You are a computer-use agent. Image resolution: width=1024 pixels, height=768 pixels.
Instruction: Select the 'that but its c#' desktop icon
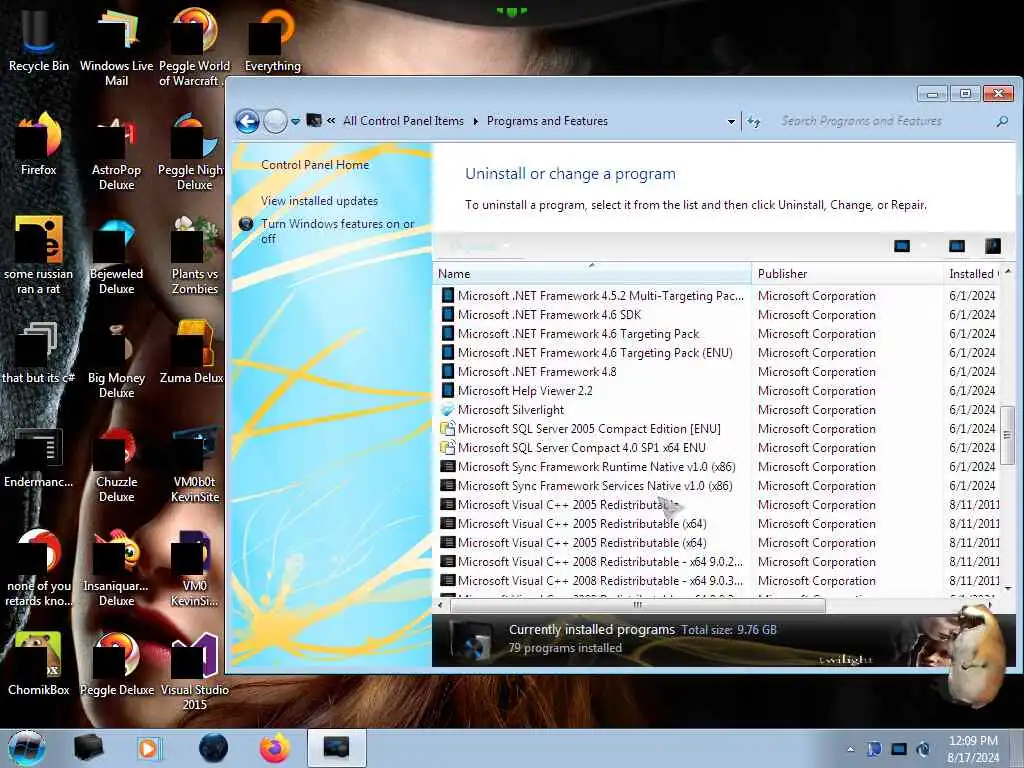point(38,353)
